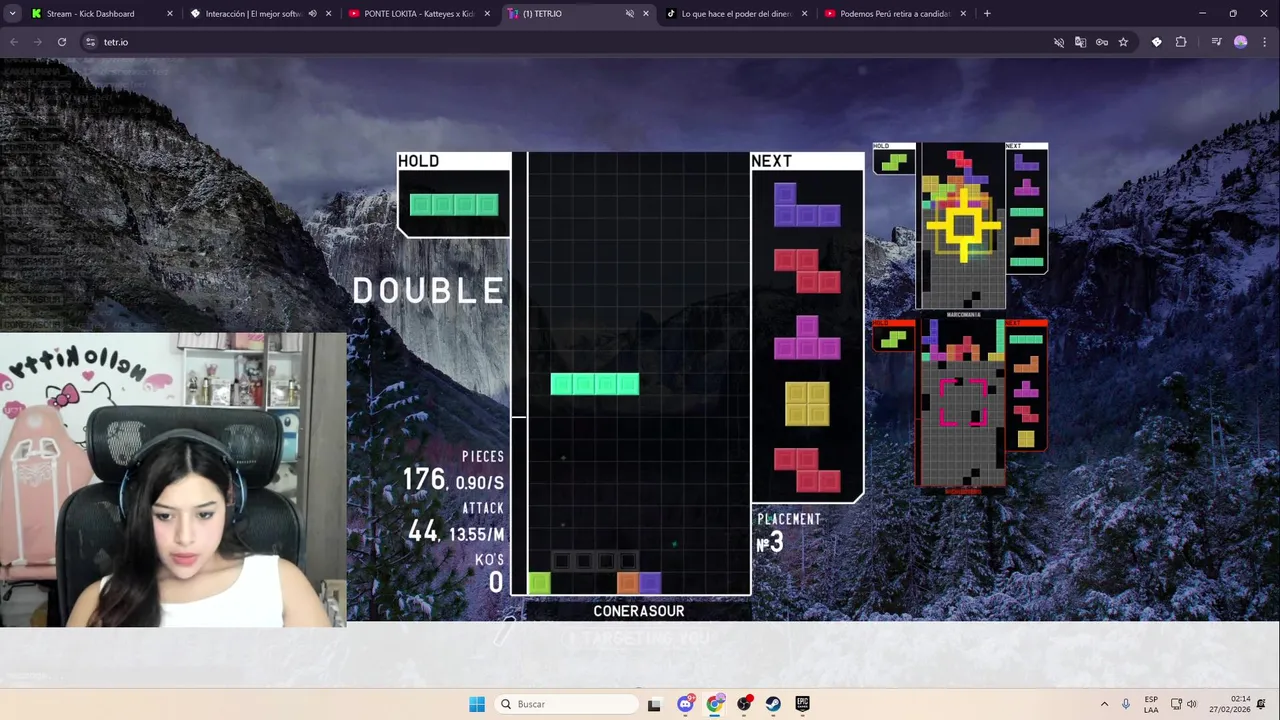Close the PONTE LOKITA tab
The image size is (1280, 720).
click(x=487, y=14)
